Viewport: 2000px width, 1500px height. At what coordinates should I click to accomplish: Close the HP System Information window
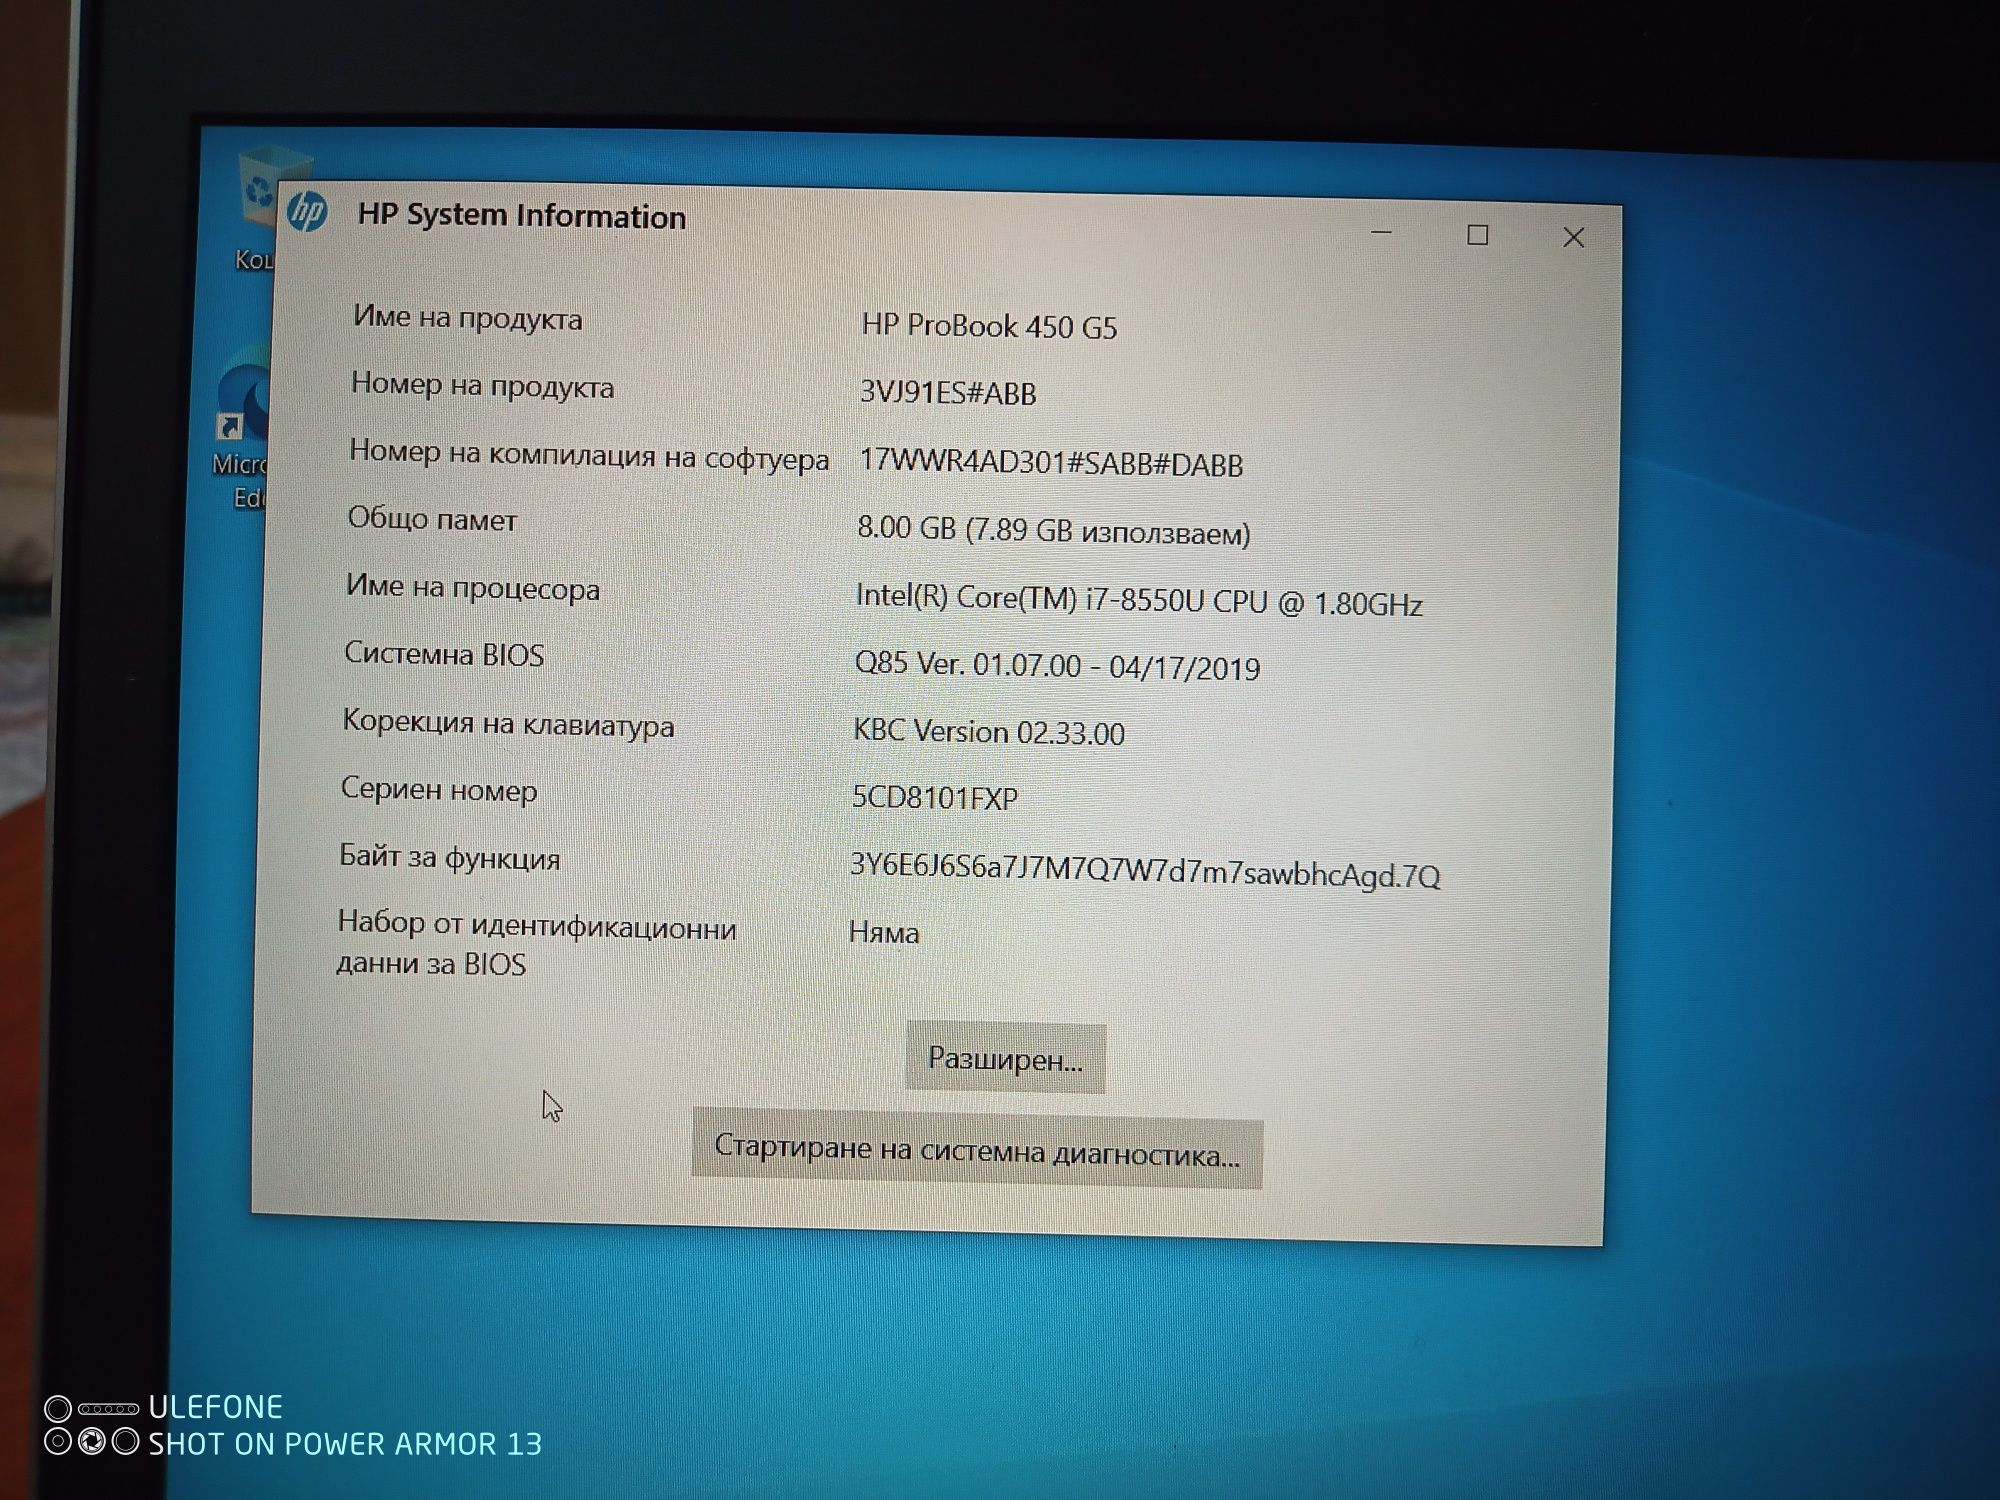click(x=1573, y=238)
